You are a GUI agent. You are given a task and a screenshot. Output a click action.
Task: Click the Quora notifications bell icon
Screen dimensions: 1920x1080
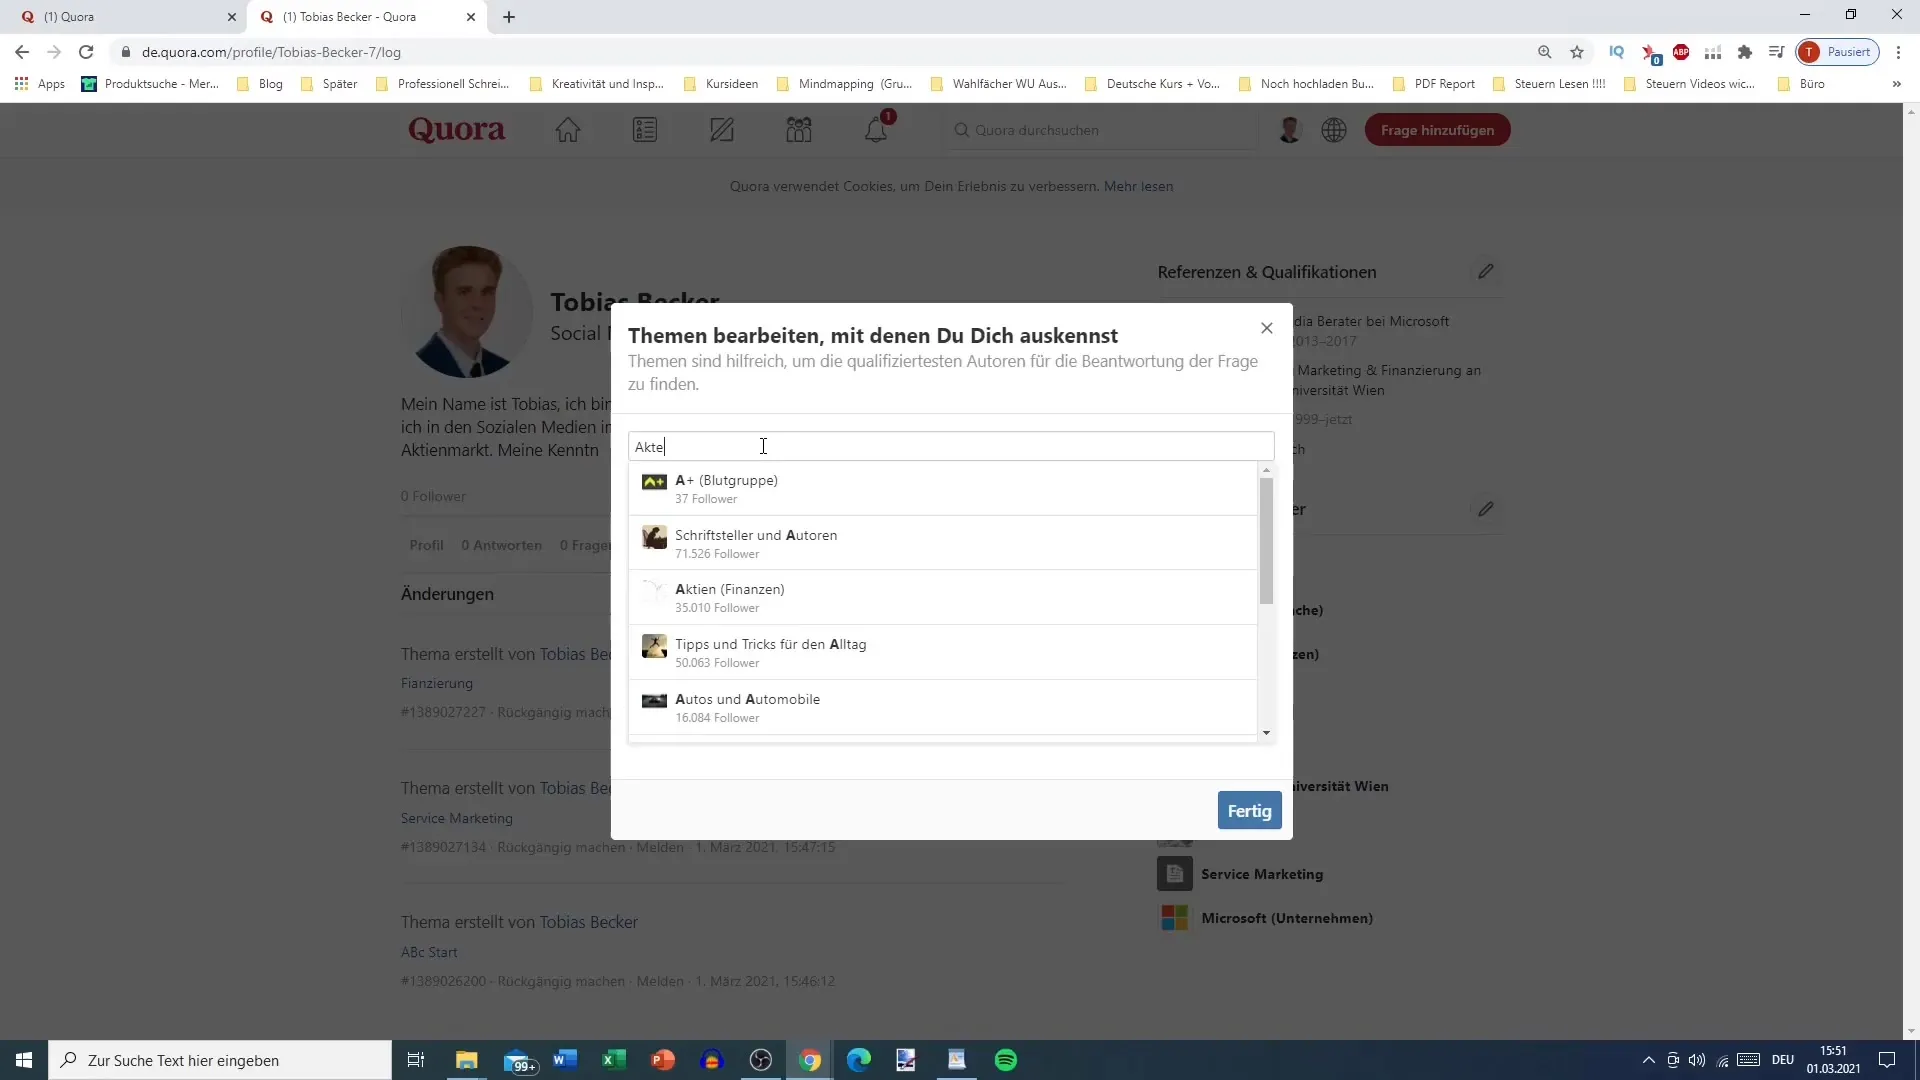(877, 128)
